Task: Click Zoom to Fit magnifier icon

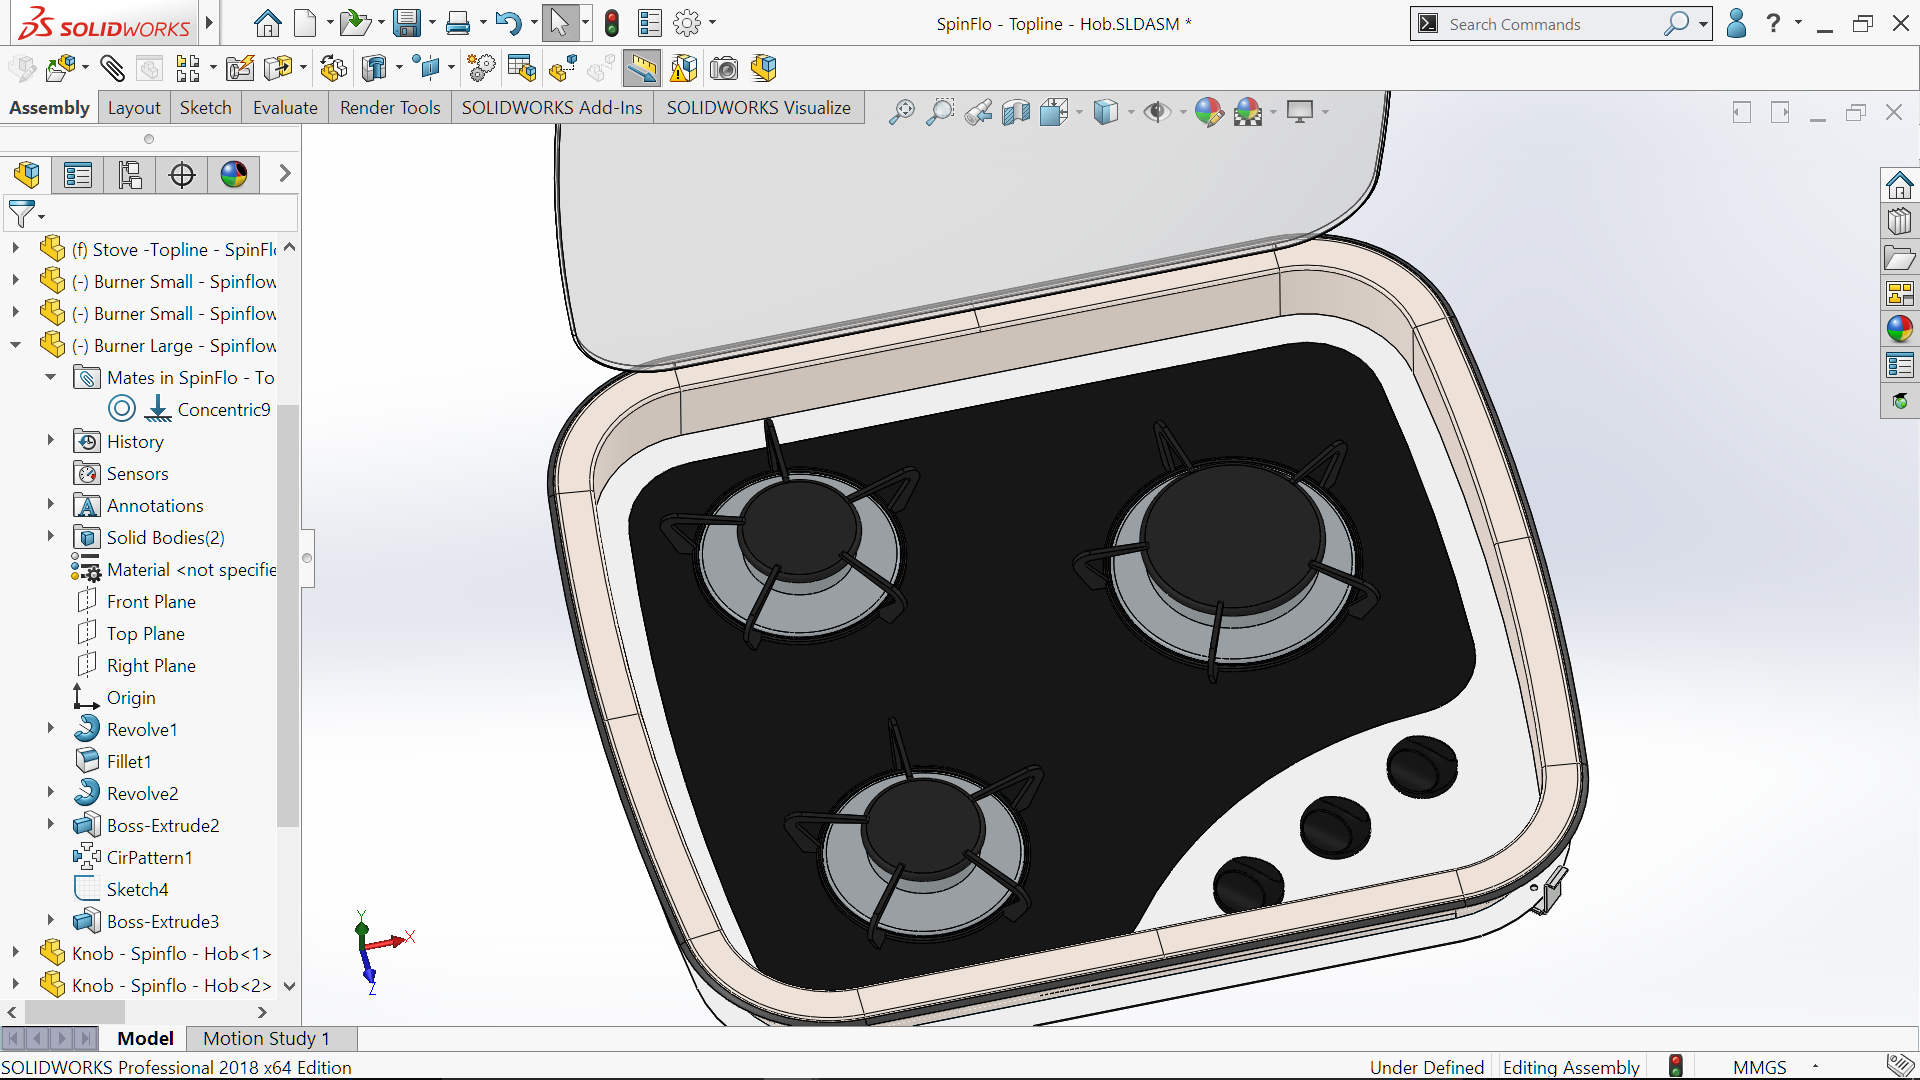Action: (x=901, y=112)
